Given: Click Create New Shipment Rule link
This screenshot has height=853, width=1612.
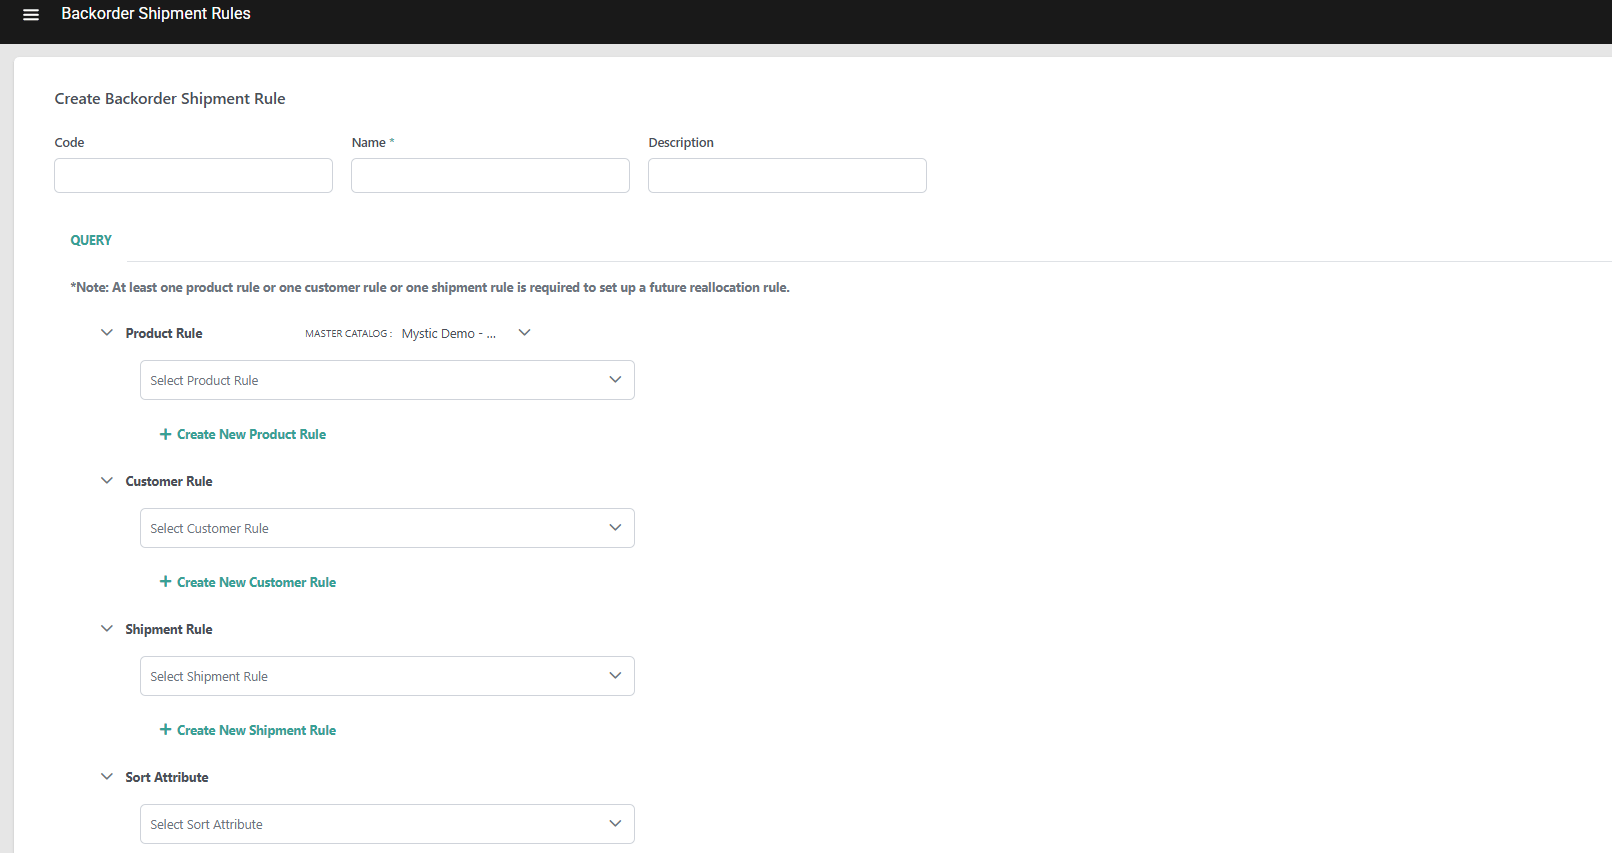Looking at the screenshot, I should (x=248, y=730).
